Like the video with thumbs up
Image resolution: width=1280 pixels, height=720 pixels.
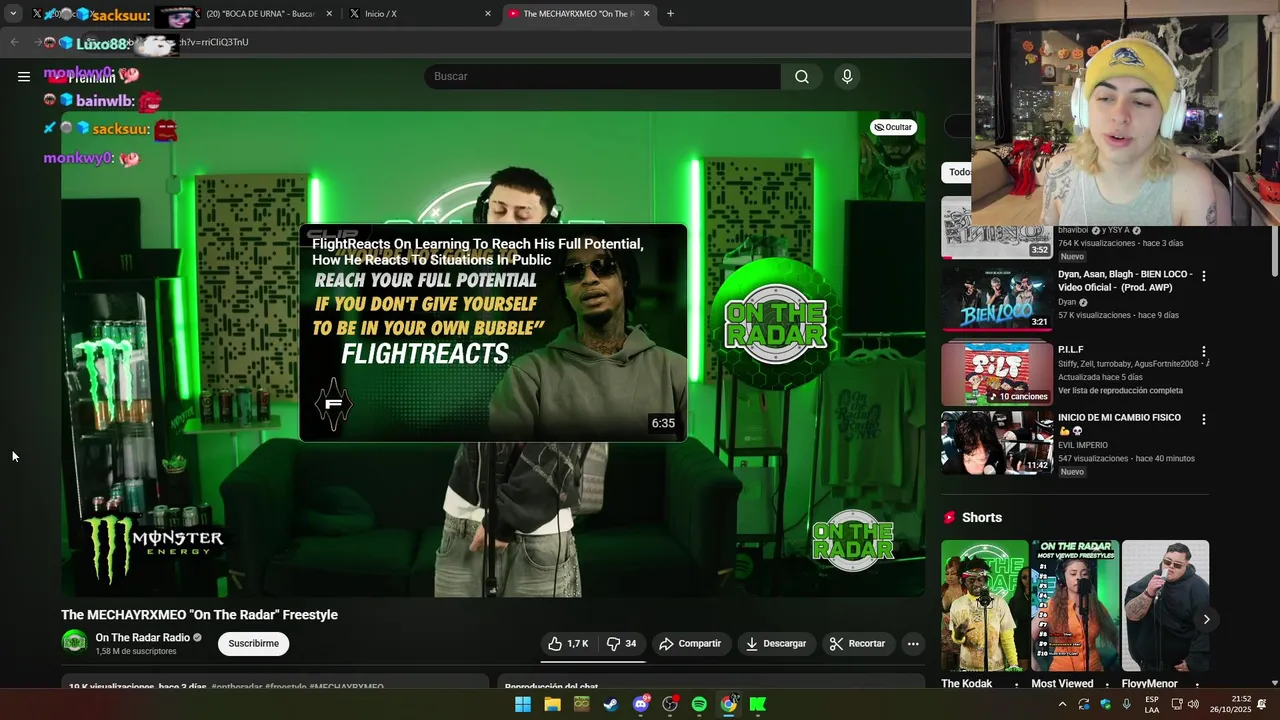point(568,644)
